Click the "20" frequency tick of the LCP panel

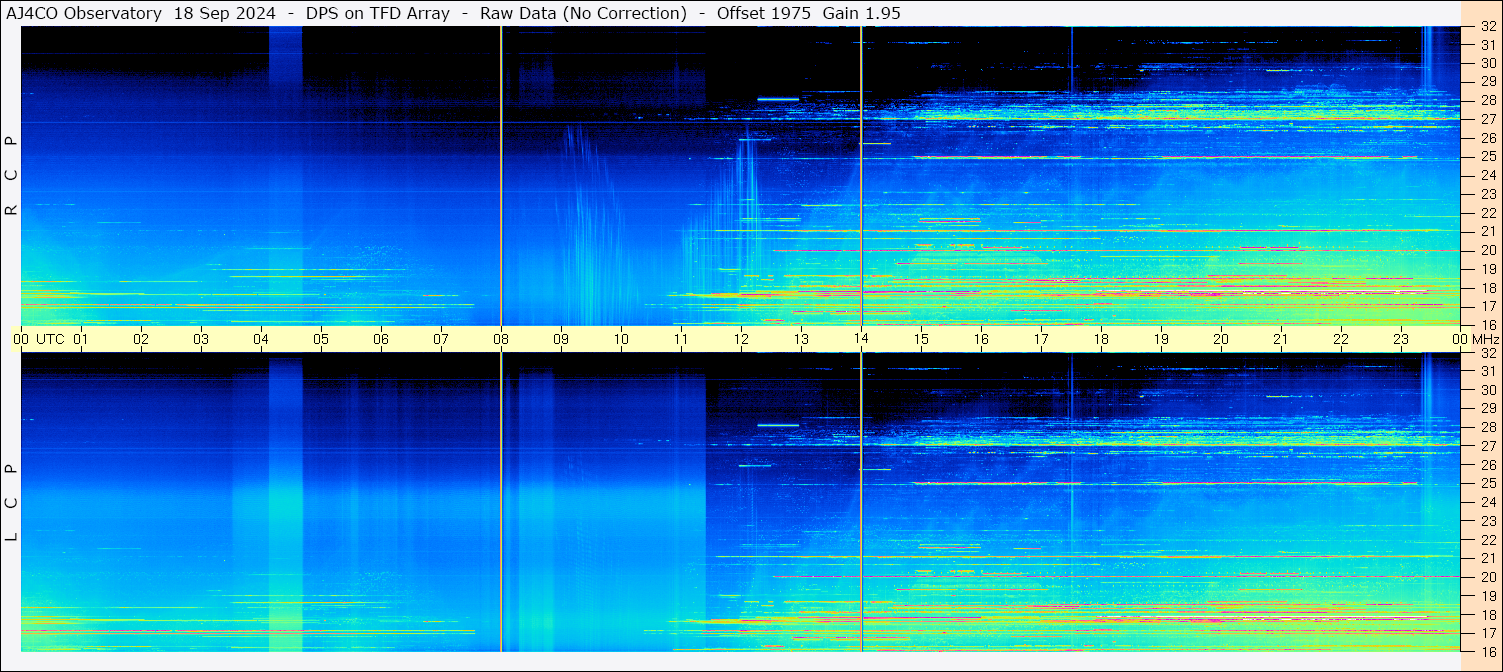pyautogui.click(x=1488, y=577)
